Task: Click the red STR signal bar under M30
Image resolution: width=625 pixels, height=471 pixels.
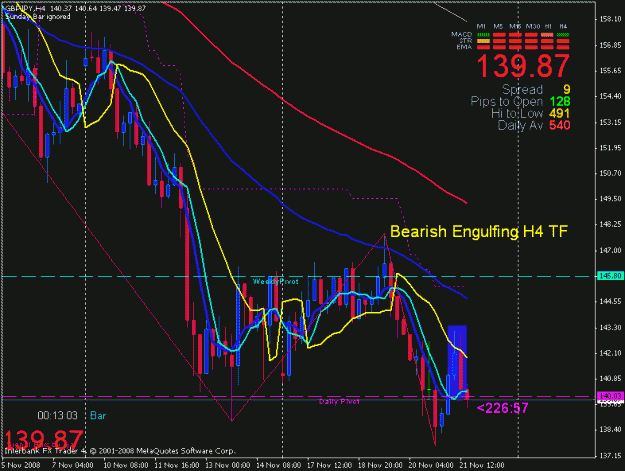Action: click(531, 41)
